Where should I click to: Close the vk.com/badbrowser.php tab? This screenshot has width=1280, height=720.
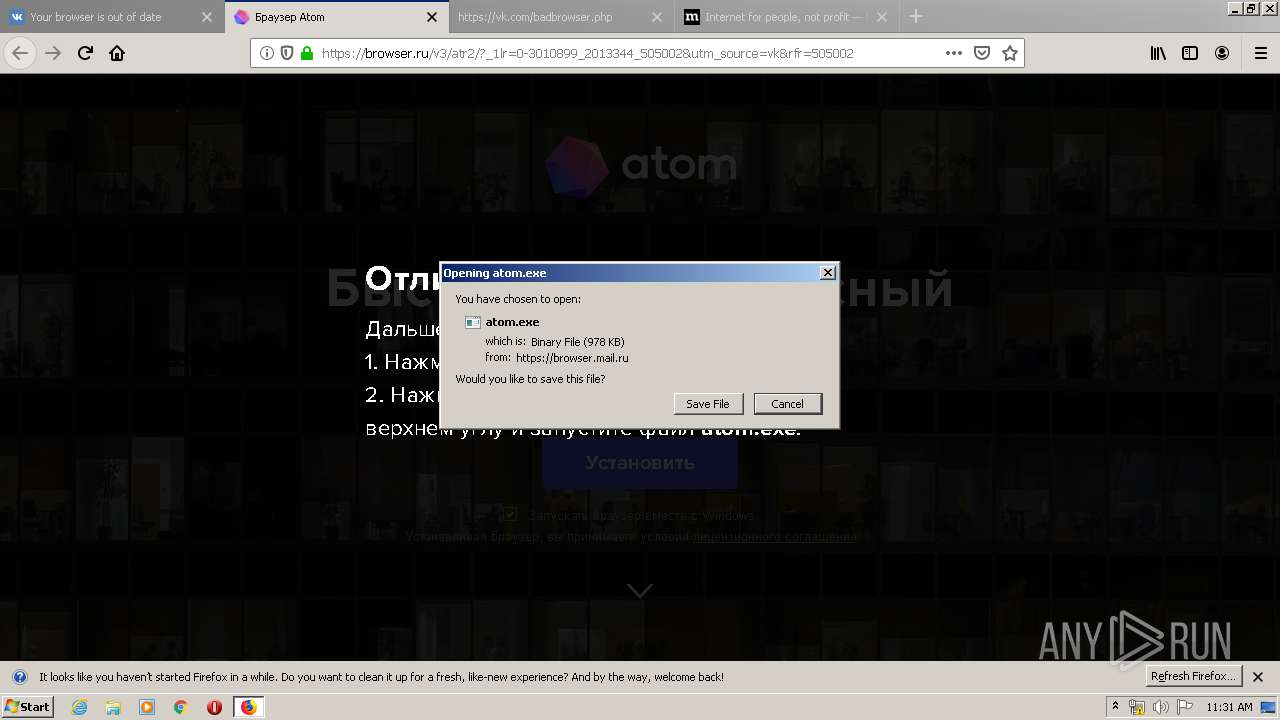tap(656, 17)
